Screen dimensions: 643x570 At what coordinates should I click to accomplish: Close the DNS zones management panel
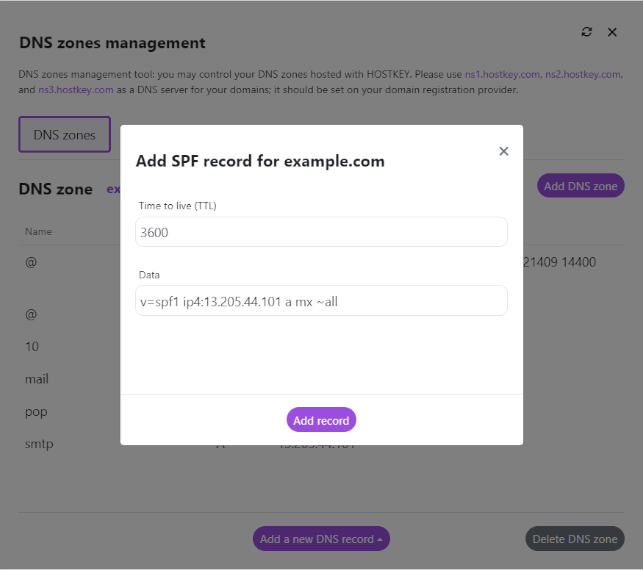pyautogui.click(x=612, y=32)
